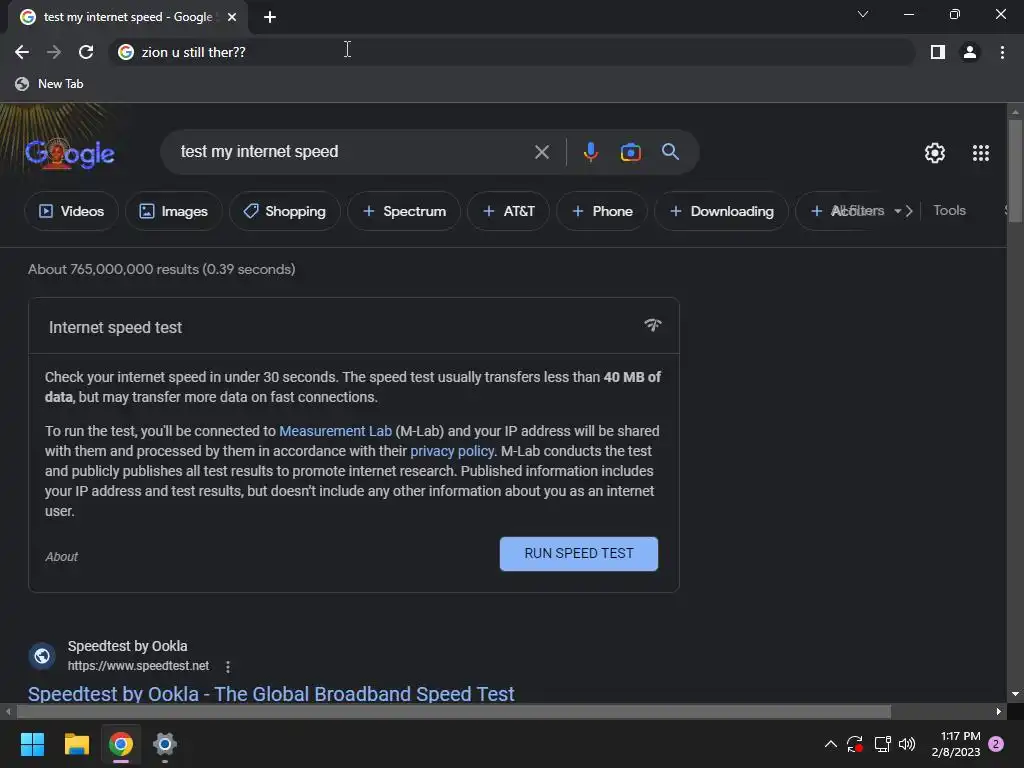This screenshot has height=768, width=1024.
Task: Add AT&T to the search
Action: (508, 211)
